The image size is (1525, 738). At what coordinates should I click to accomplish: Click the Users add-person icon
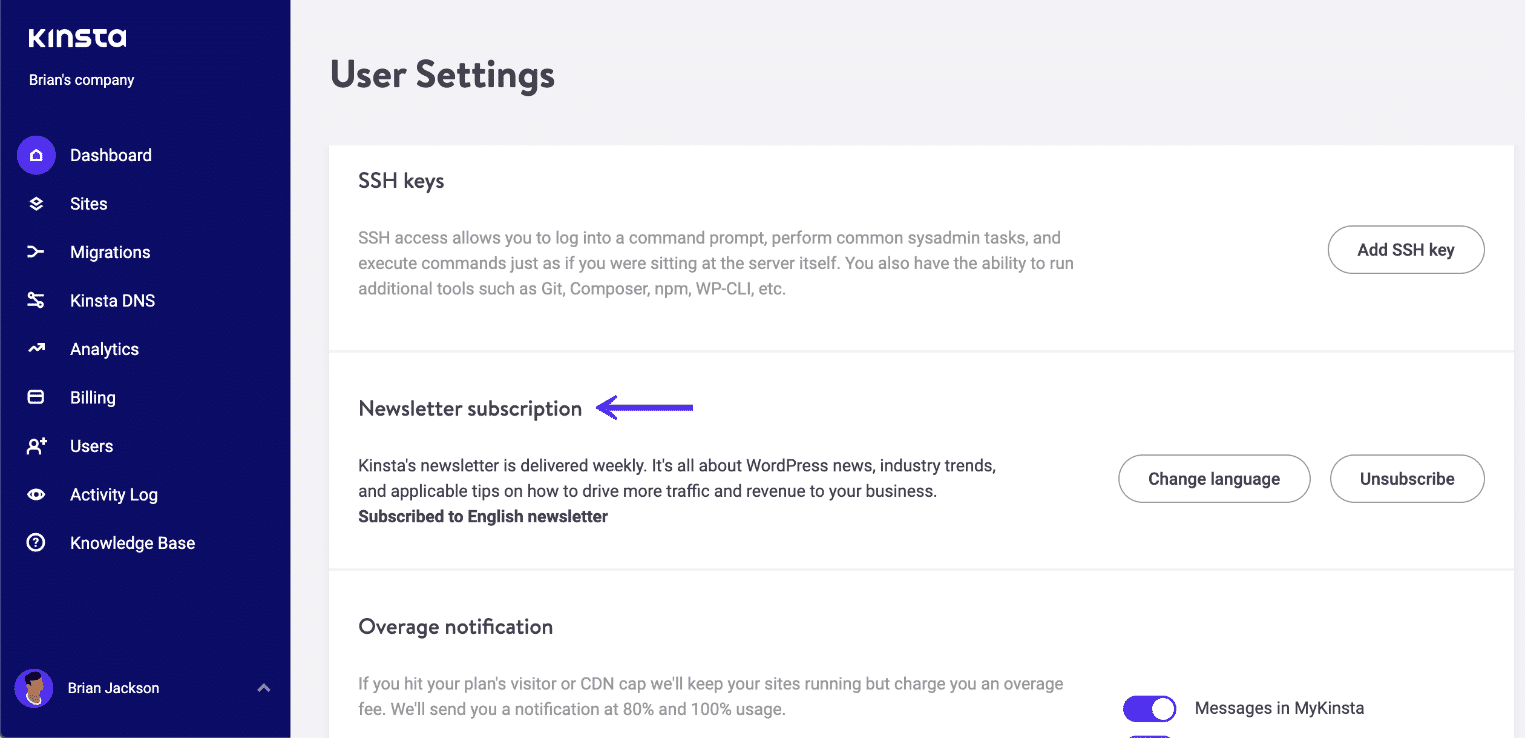coord(36,446)
